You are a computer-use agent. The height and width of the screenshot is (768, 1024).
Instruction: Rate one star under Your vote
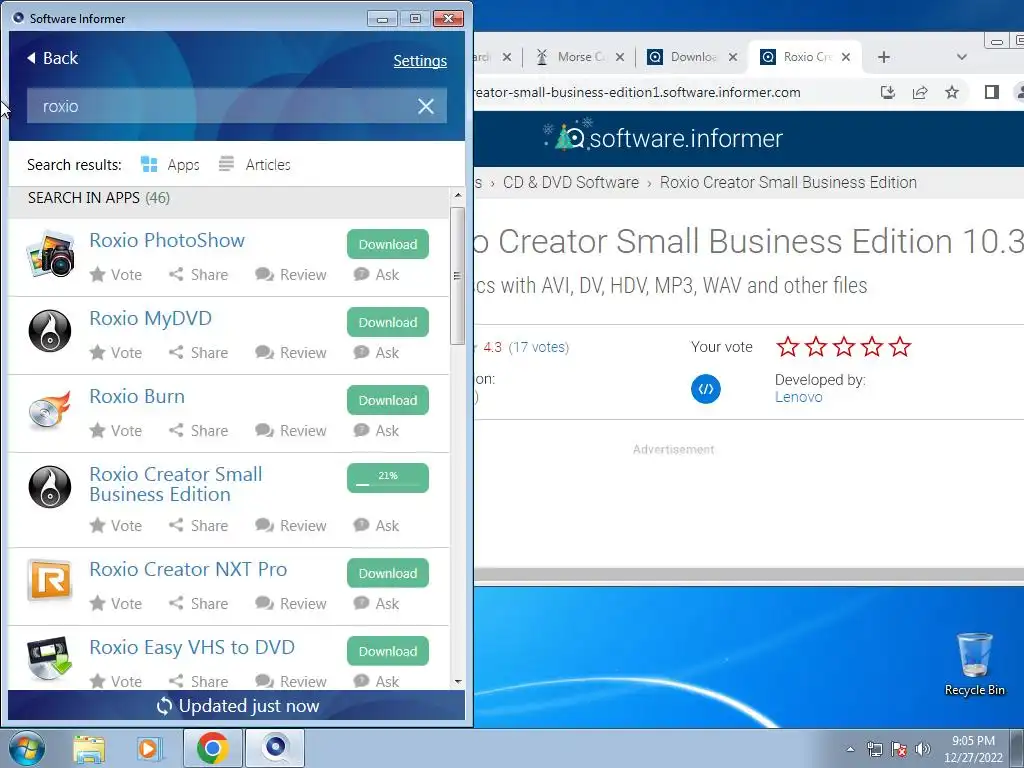pyautogui.click(x=788, y=346)
